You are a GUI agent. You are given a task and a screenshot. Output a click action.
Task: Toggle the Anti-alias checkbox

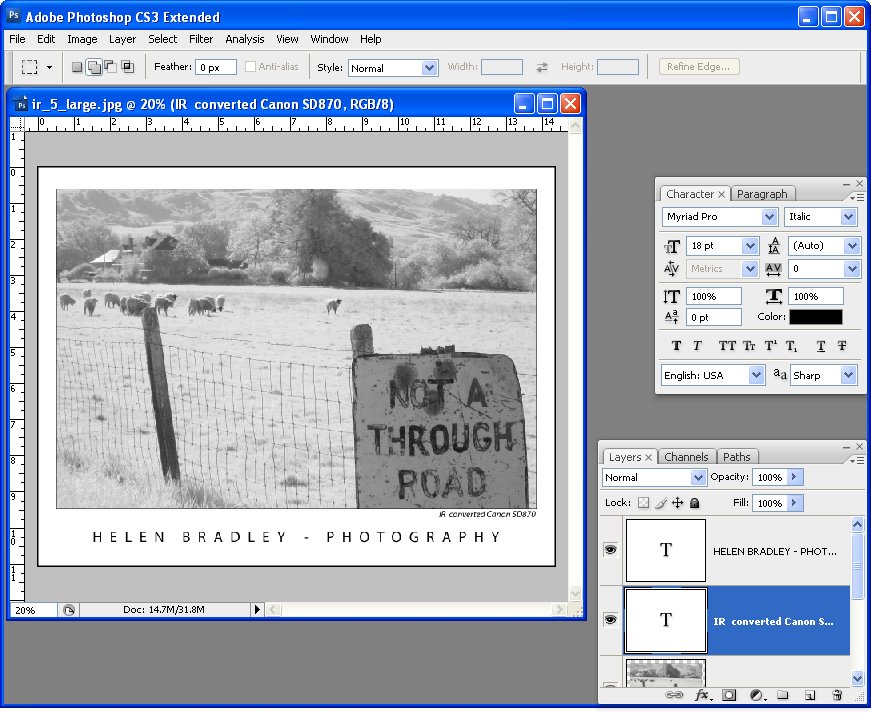tap(251, 67)
